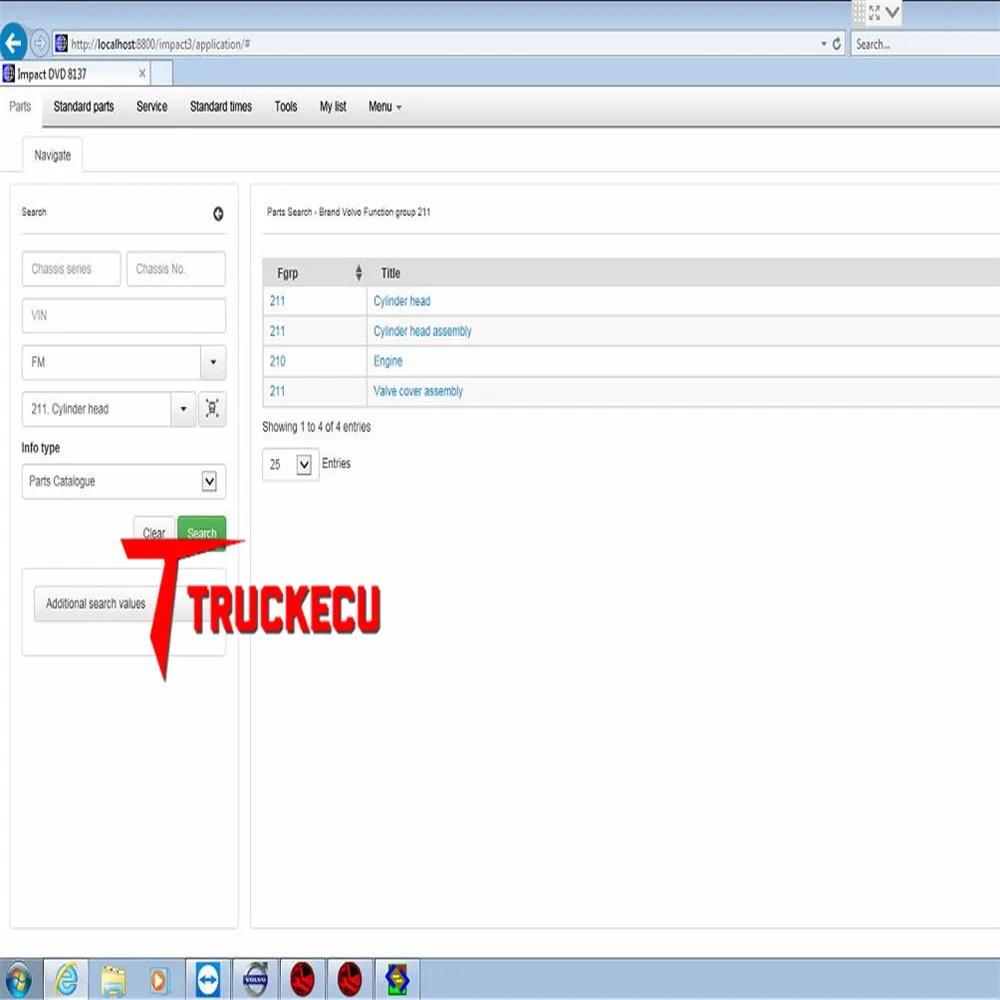Open My list
The image size is (1000, 1000).
click(x=333, y=107)
